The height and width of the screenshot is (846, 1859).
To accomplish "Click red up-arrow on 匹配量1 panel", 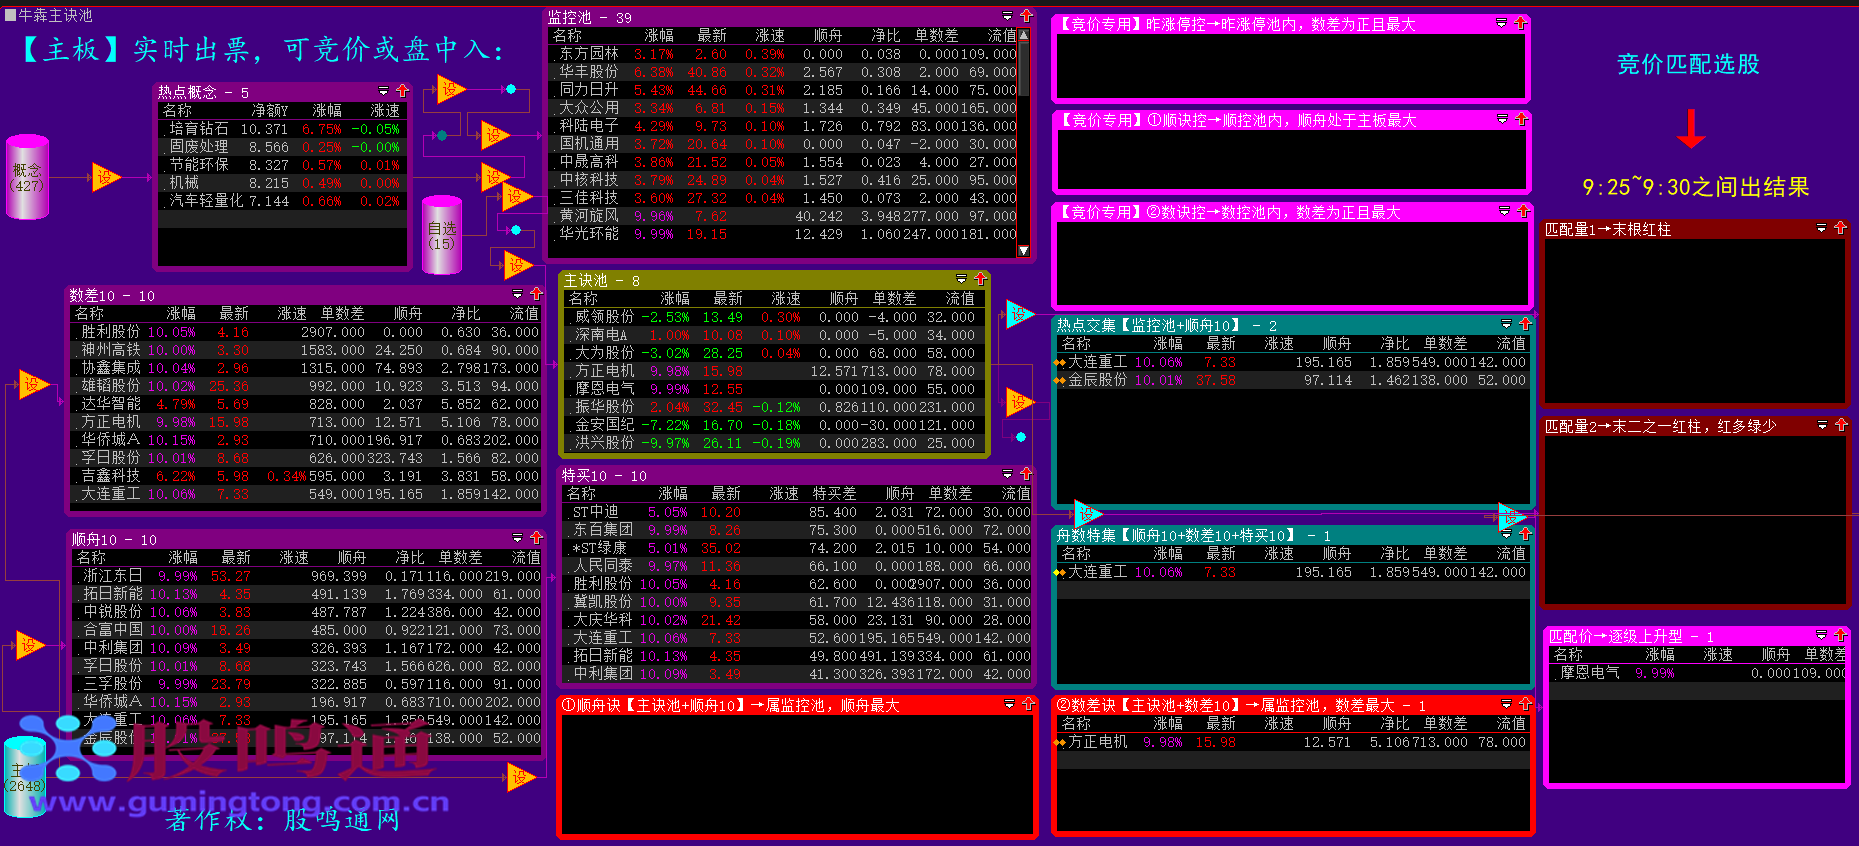I will tap(1840, 228).
